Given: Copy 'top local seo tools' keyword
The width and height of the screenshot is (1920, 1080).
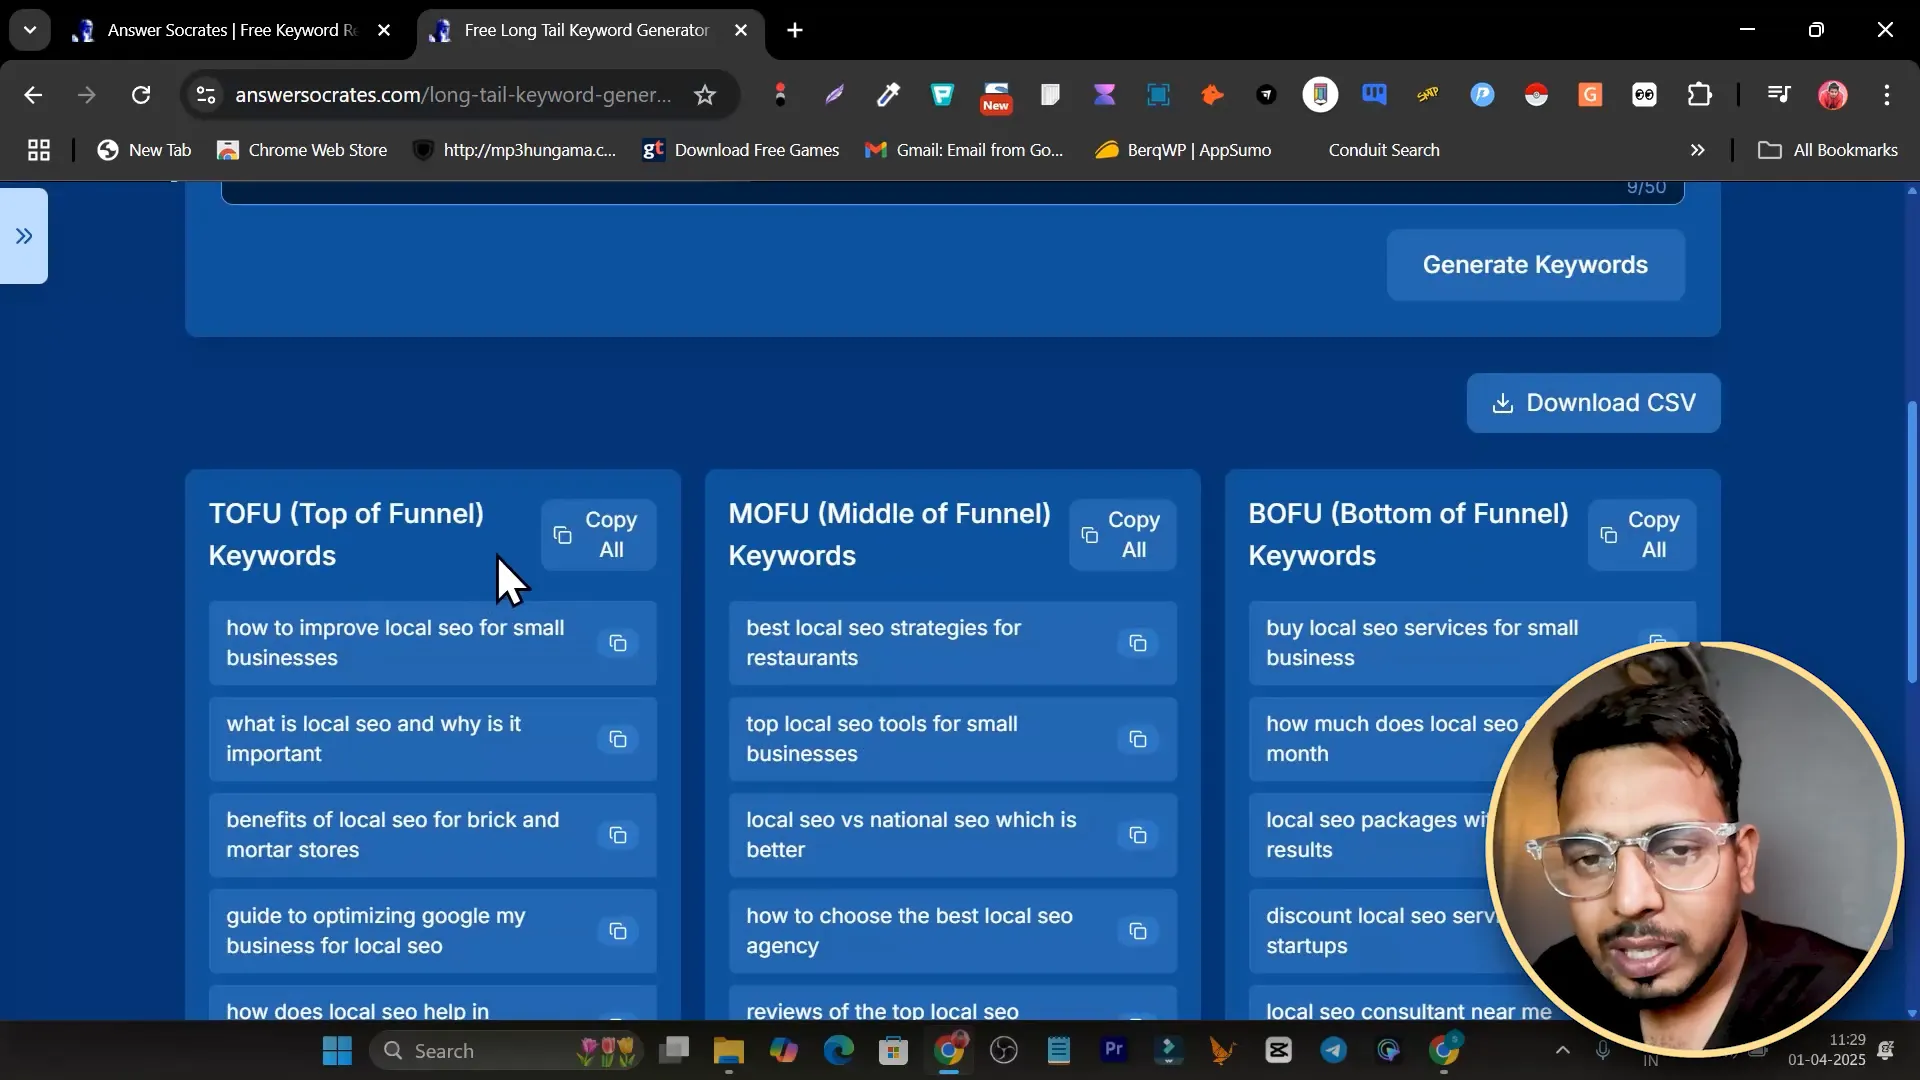Looking at the screenshot, I should click(x=1138, y=739).
